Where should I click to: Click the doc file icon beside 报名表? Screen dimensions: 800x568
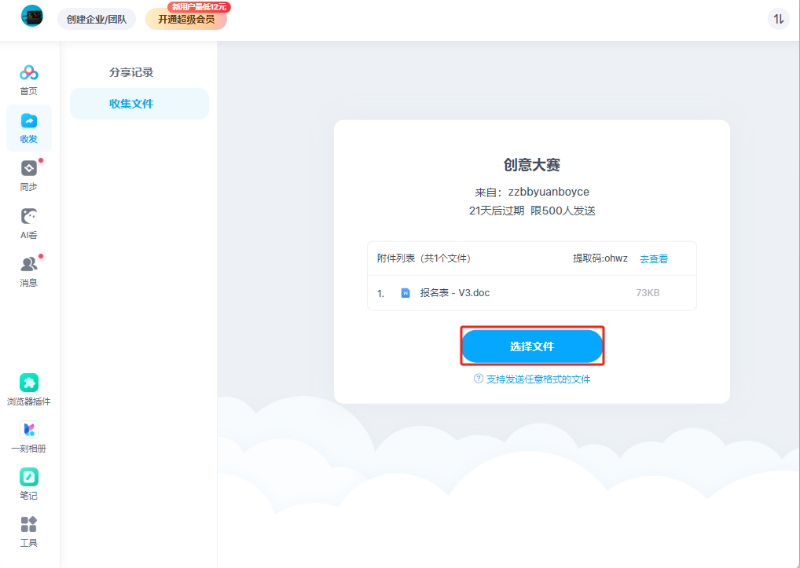pos(406,293)
